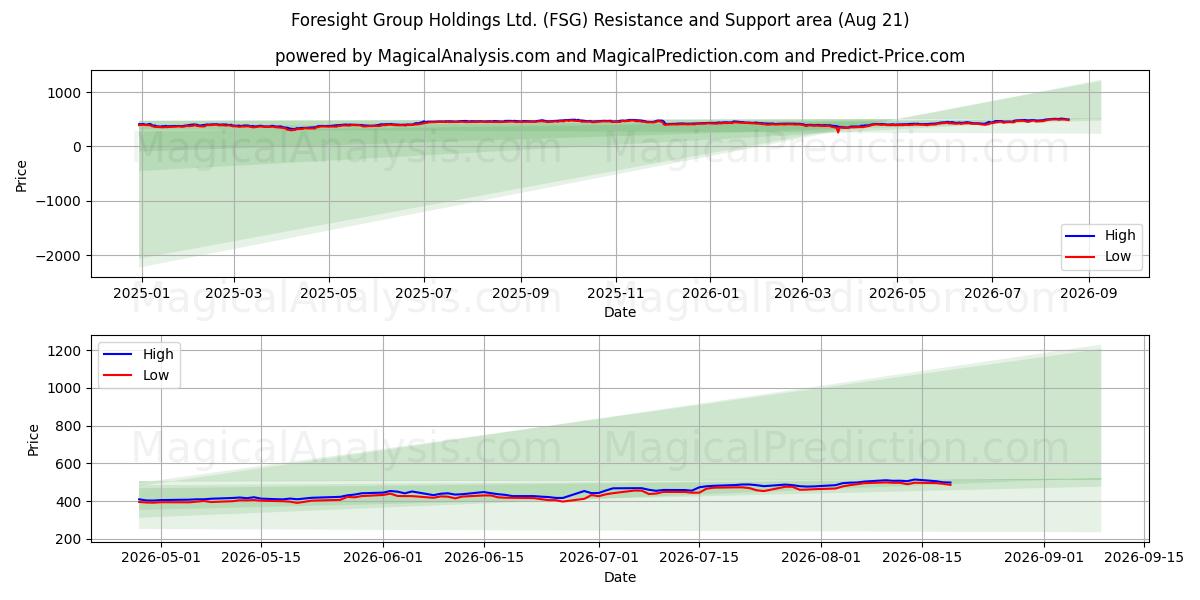
Task: Click the 'Price' label of the bottom chart
Action: (x=34, y=440)
